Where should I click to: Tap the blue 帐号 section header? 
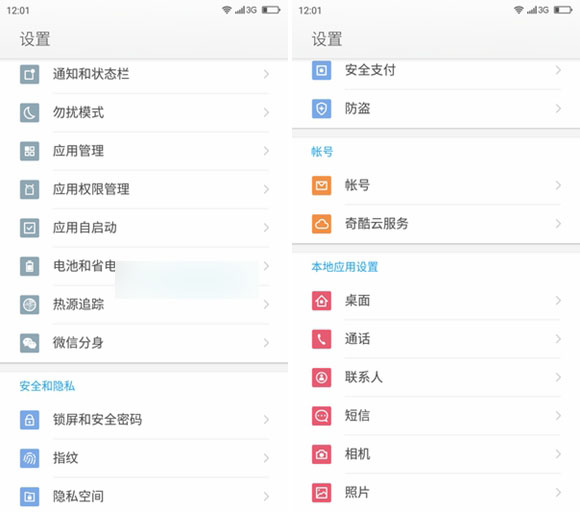pyautogui.click(x=322, y=152)
